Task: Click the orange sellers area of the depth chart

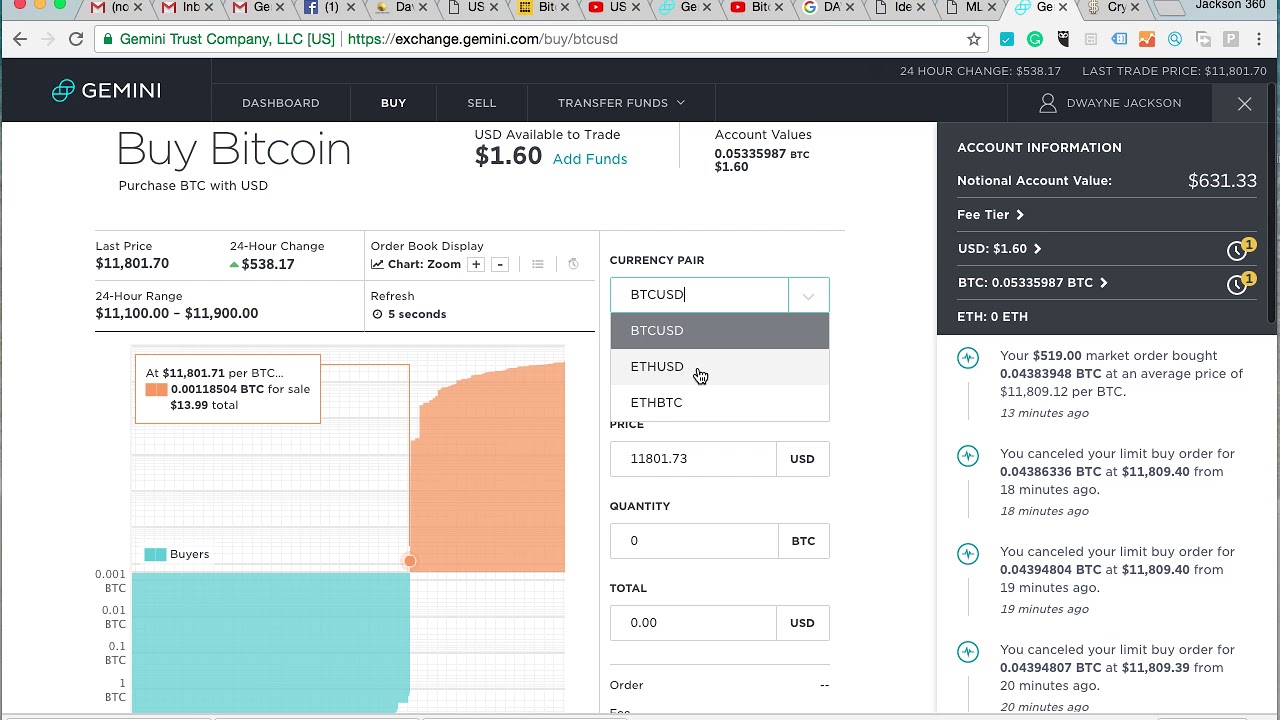Action: pyautogui.click(x=490, y=480)
